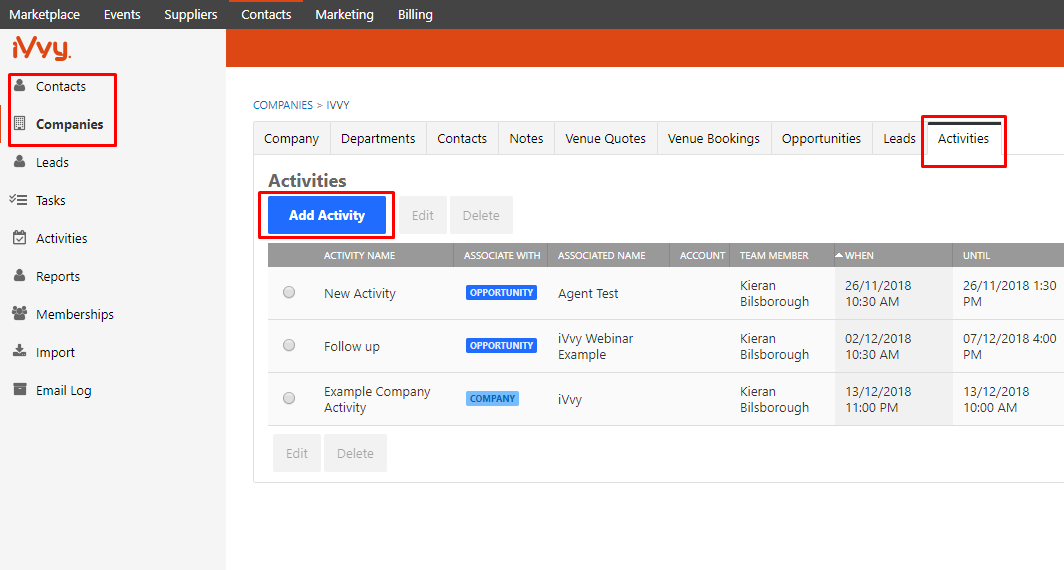Open the Marketing menu
This screenshot has height=570, width=1064.
click(x=344, y=14)
